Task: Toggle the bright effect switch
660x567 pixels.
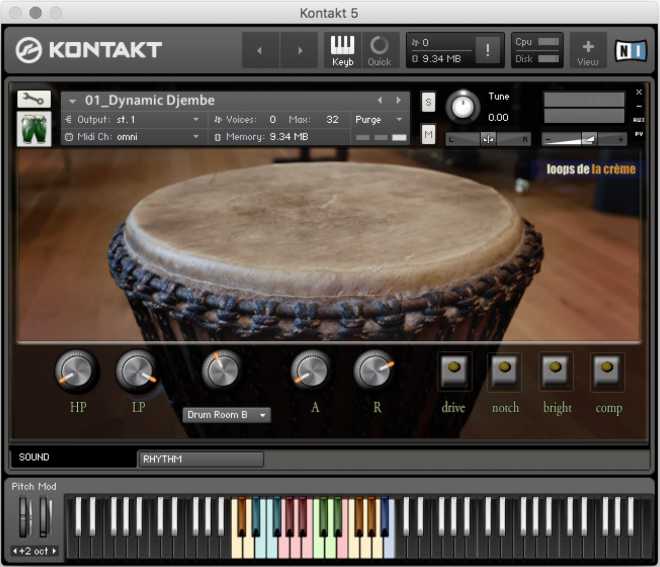Action: [556, 370]
